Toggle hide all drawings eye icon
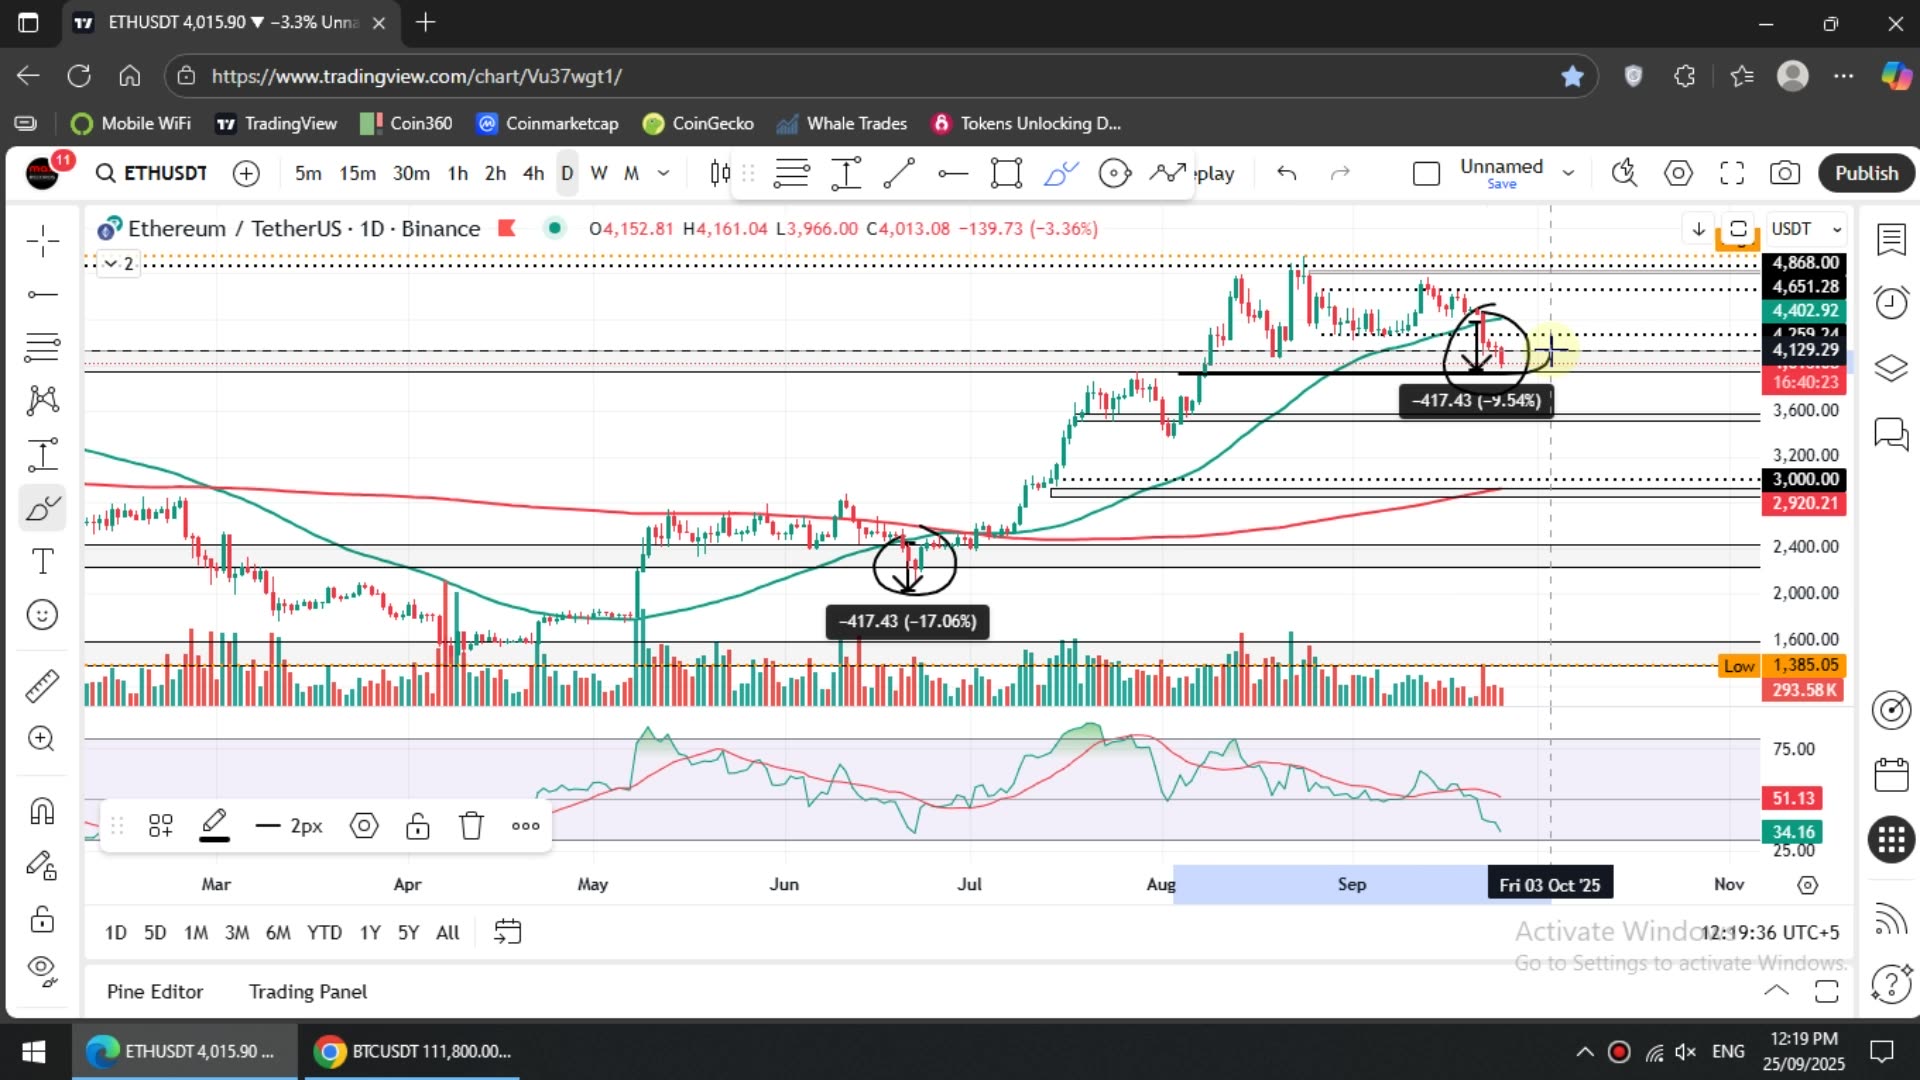The width and height of the screenshot is (1920, 1080). click(x=42, y=968)
